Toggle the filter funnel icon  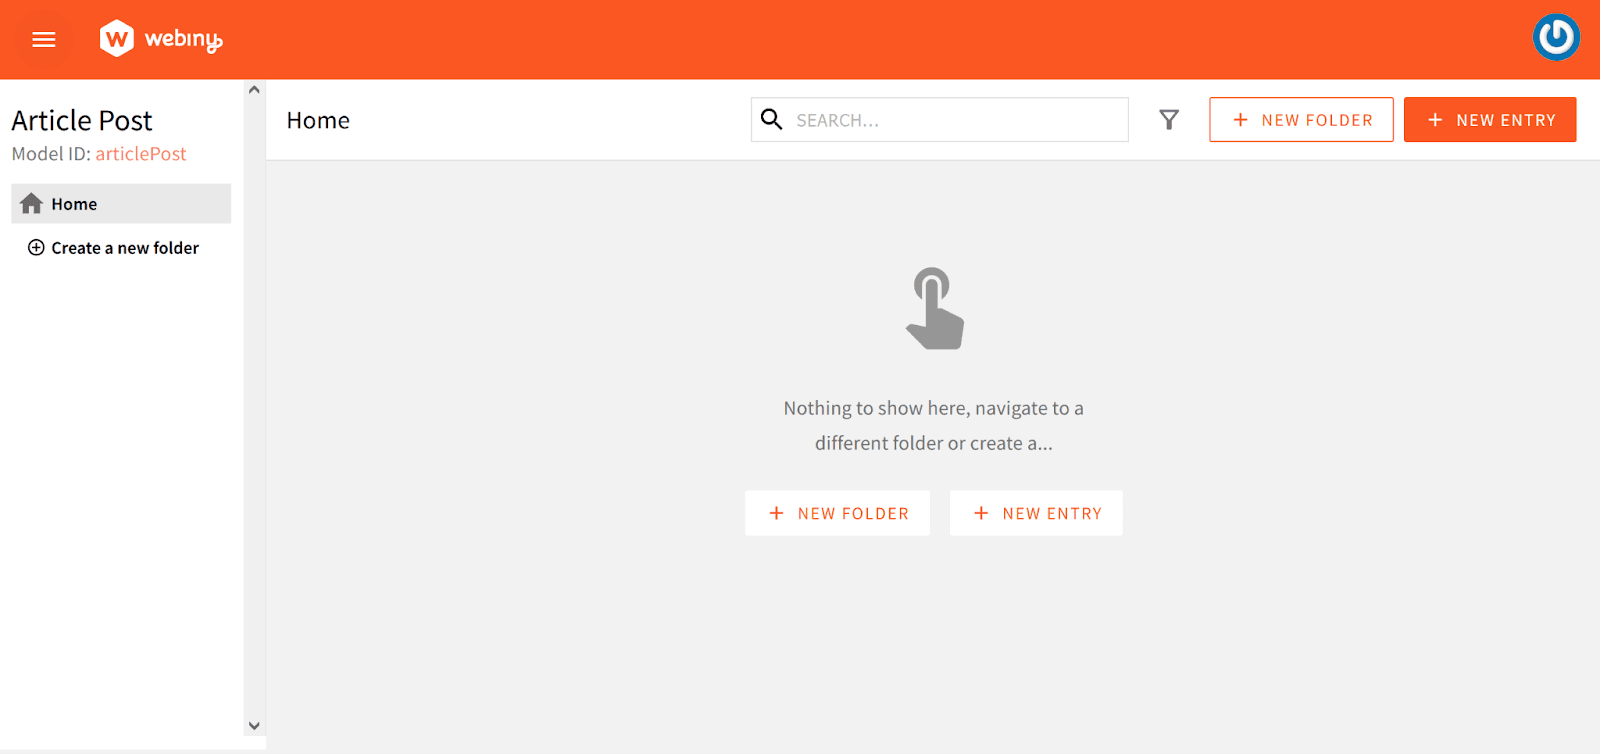1169,120
